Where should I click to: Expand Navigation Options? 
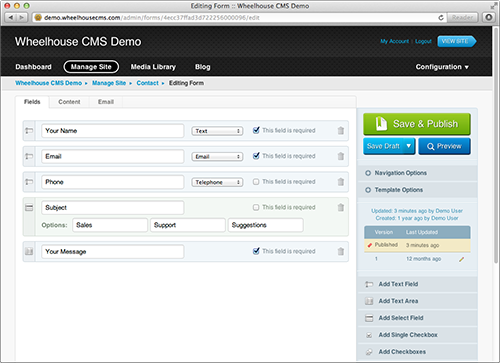[x=417, y=173]
